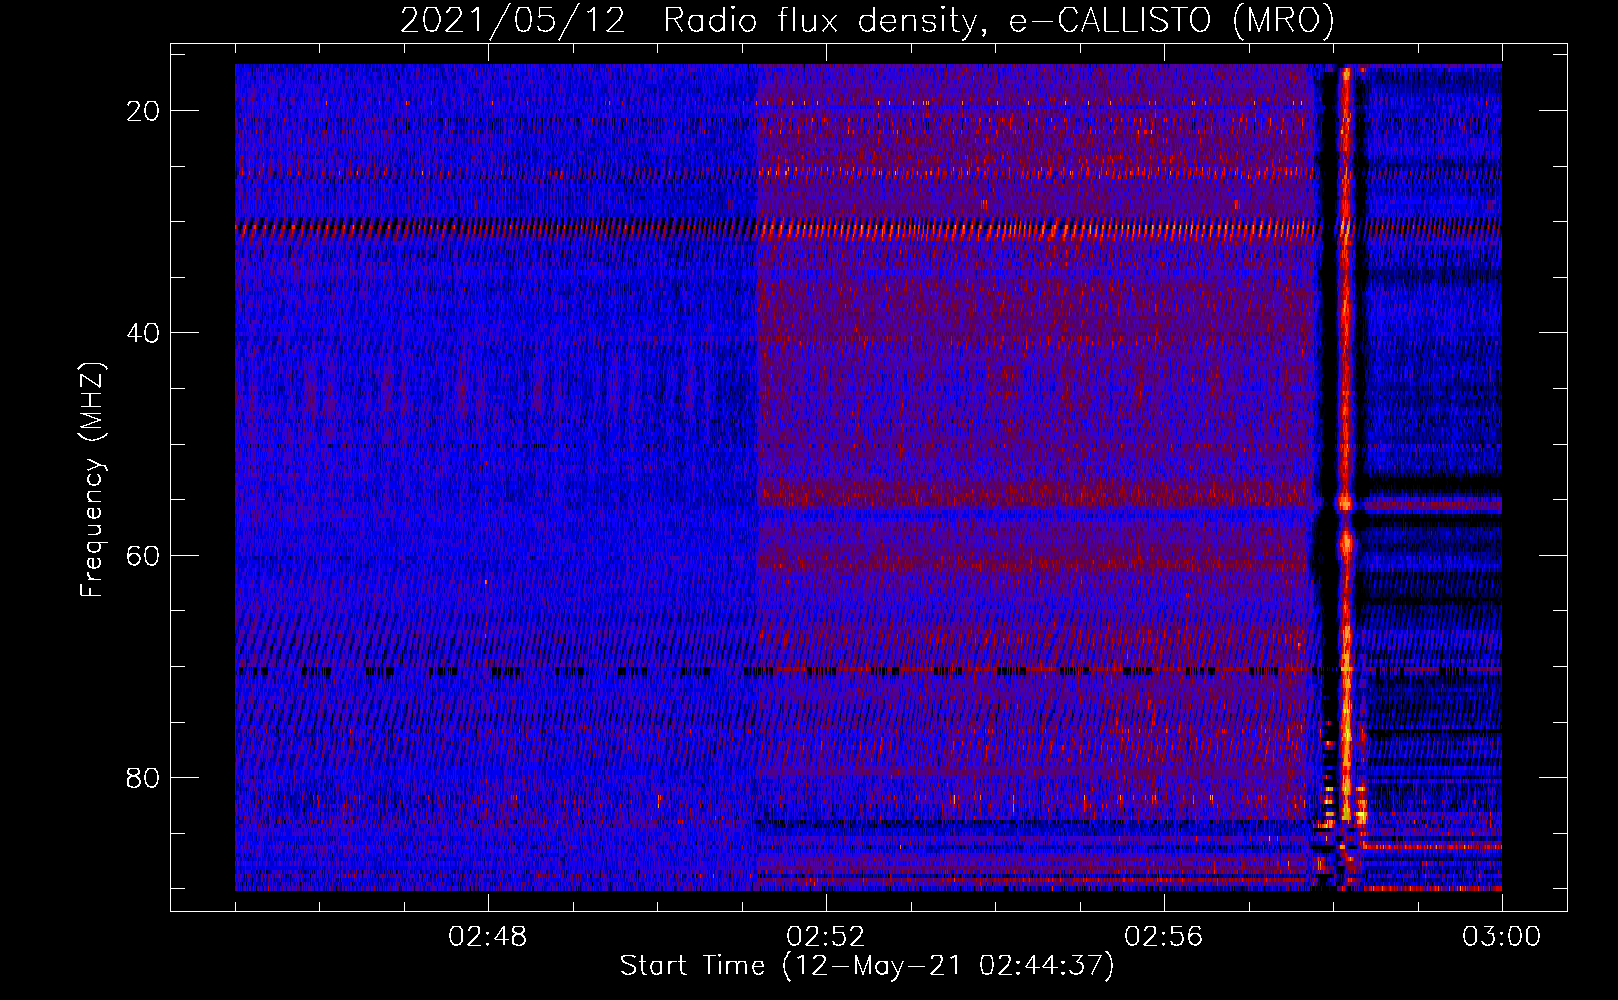The width and height of the screenshot is (1618, 1000).
Task: Click the 40 MHz frequency tick label
Action: coord(143,333)
